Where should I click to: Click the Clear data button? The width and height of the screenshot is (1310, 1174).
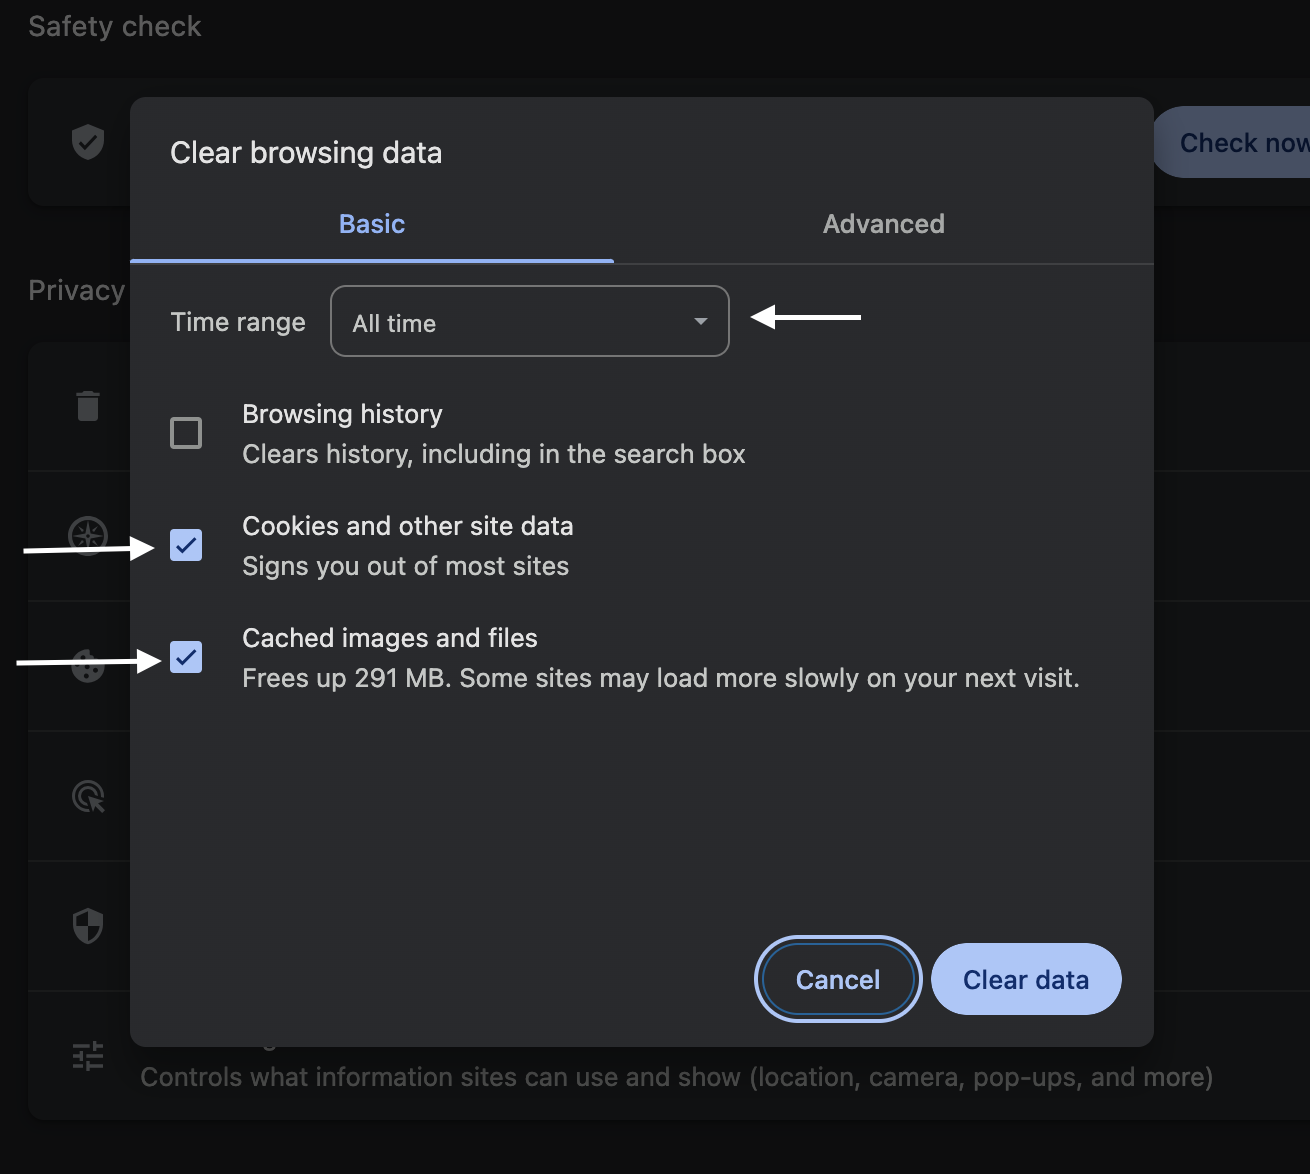(x=1026, y=979)
